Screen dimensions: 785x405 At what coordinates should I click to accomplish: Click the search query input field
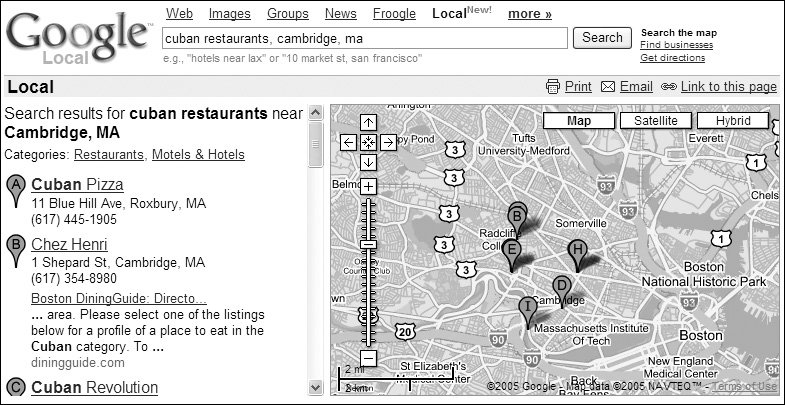coord(365,38)
